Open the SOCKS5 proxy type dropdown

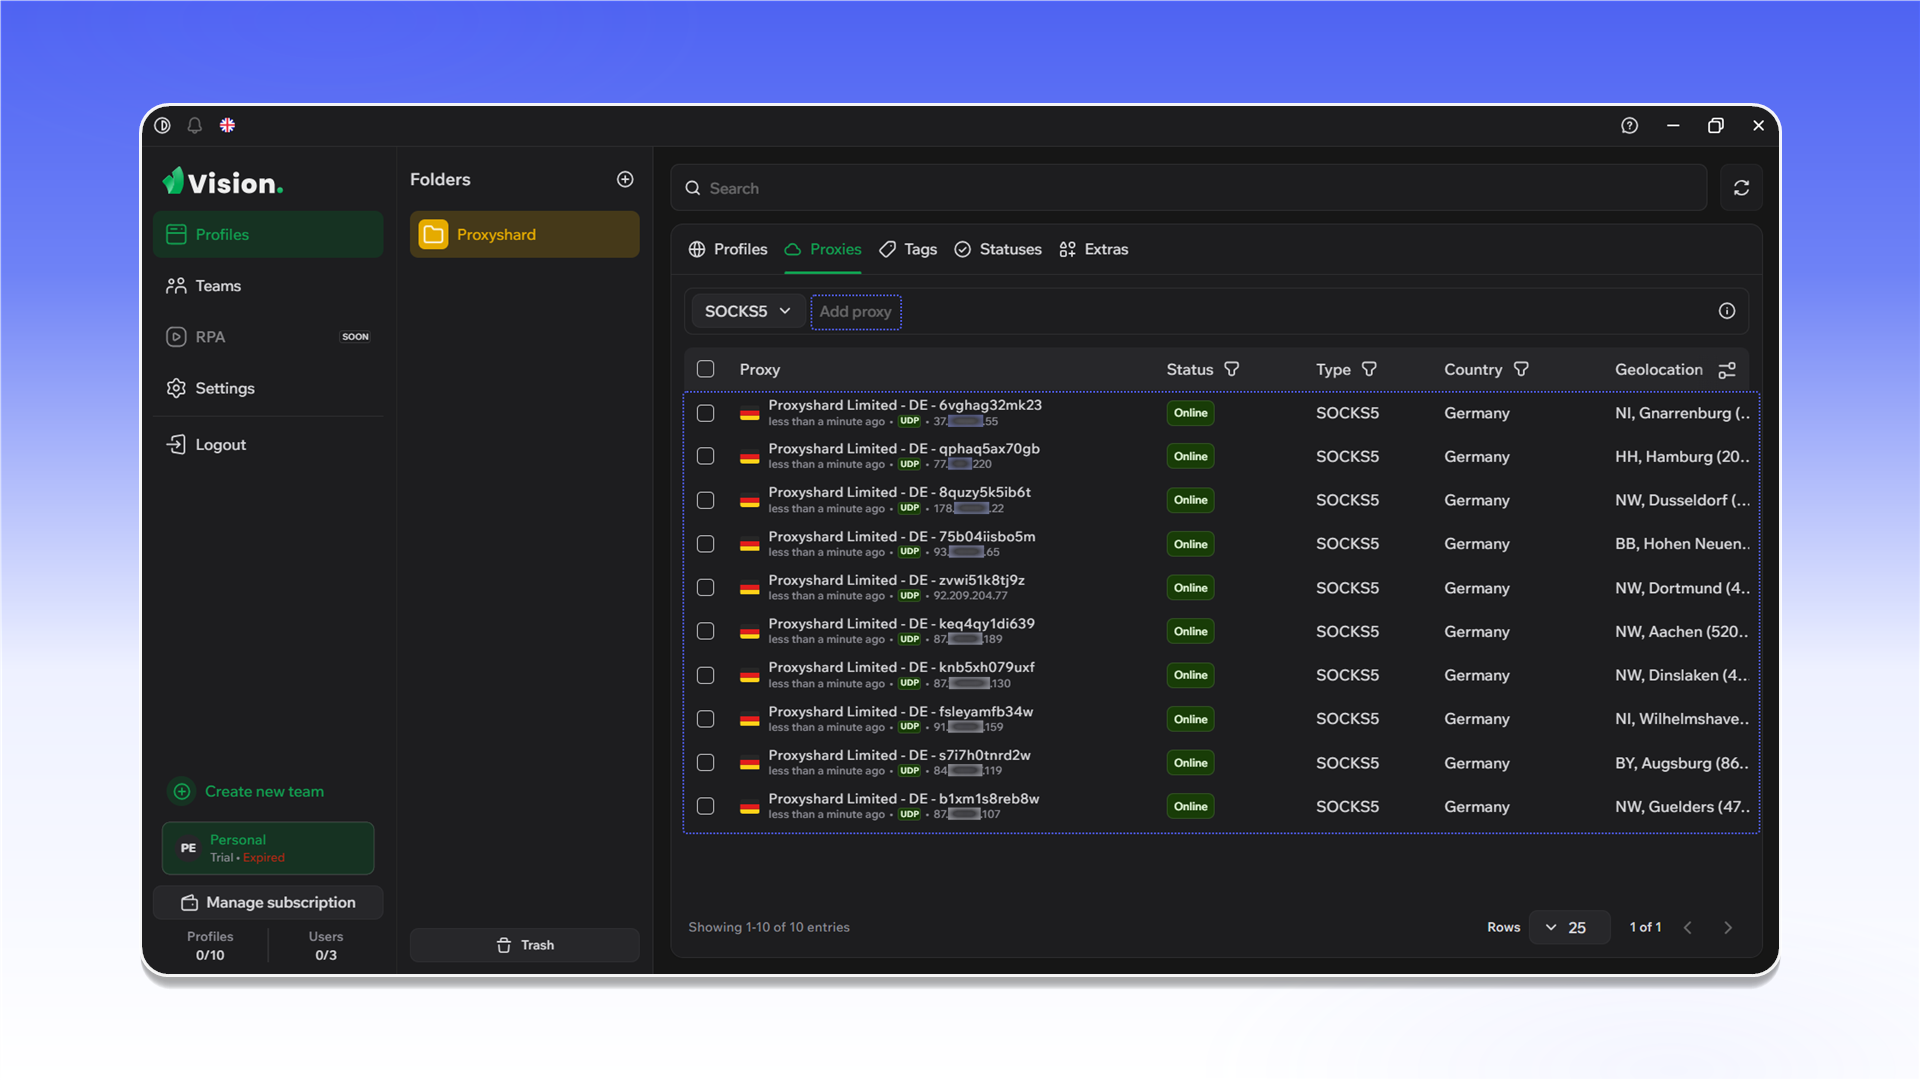[747, 311]
